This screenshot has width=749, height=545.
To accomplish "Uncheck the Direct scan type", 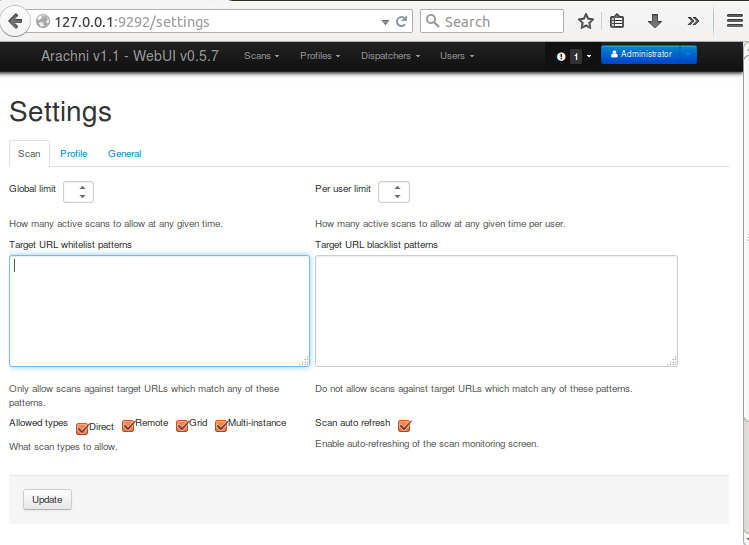I will 82,428.
